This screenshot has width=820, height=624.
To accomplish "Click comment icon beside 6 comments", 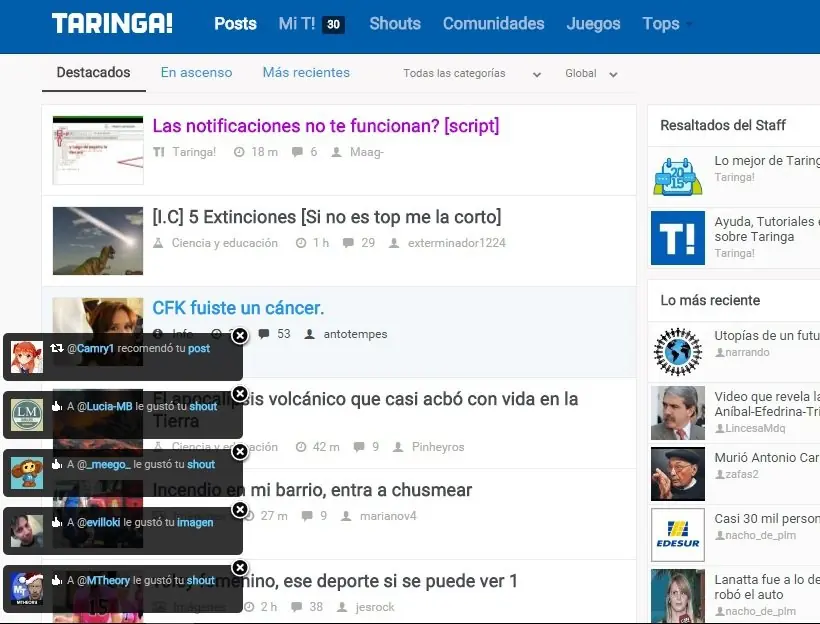I will (x=297, y=152).
